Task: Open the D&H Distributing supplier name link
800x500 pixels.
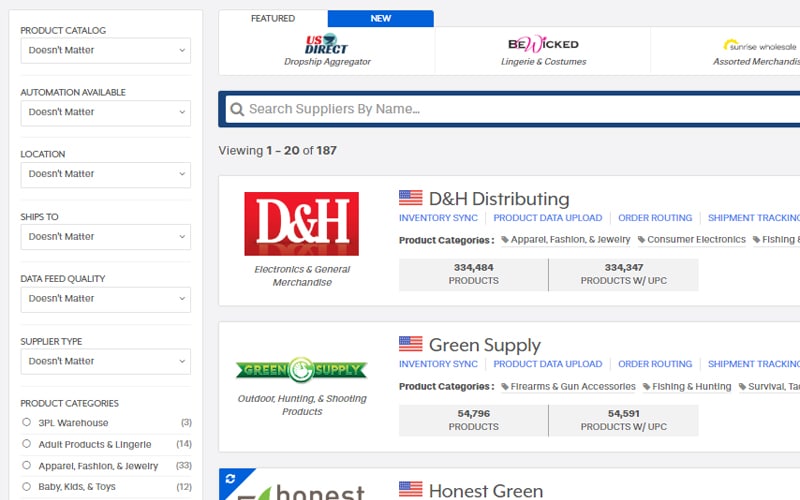Action: pos(498,199)
